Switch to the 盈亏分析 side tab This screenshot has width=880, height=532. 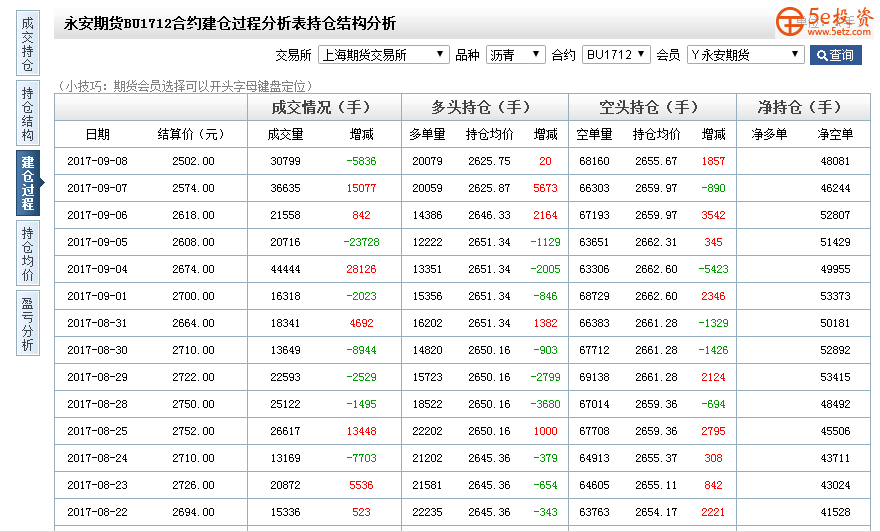28,323
